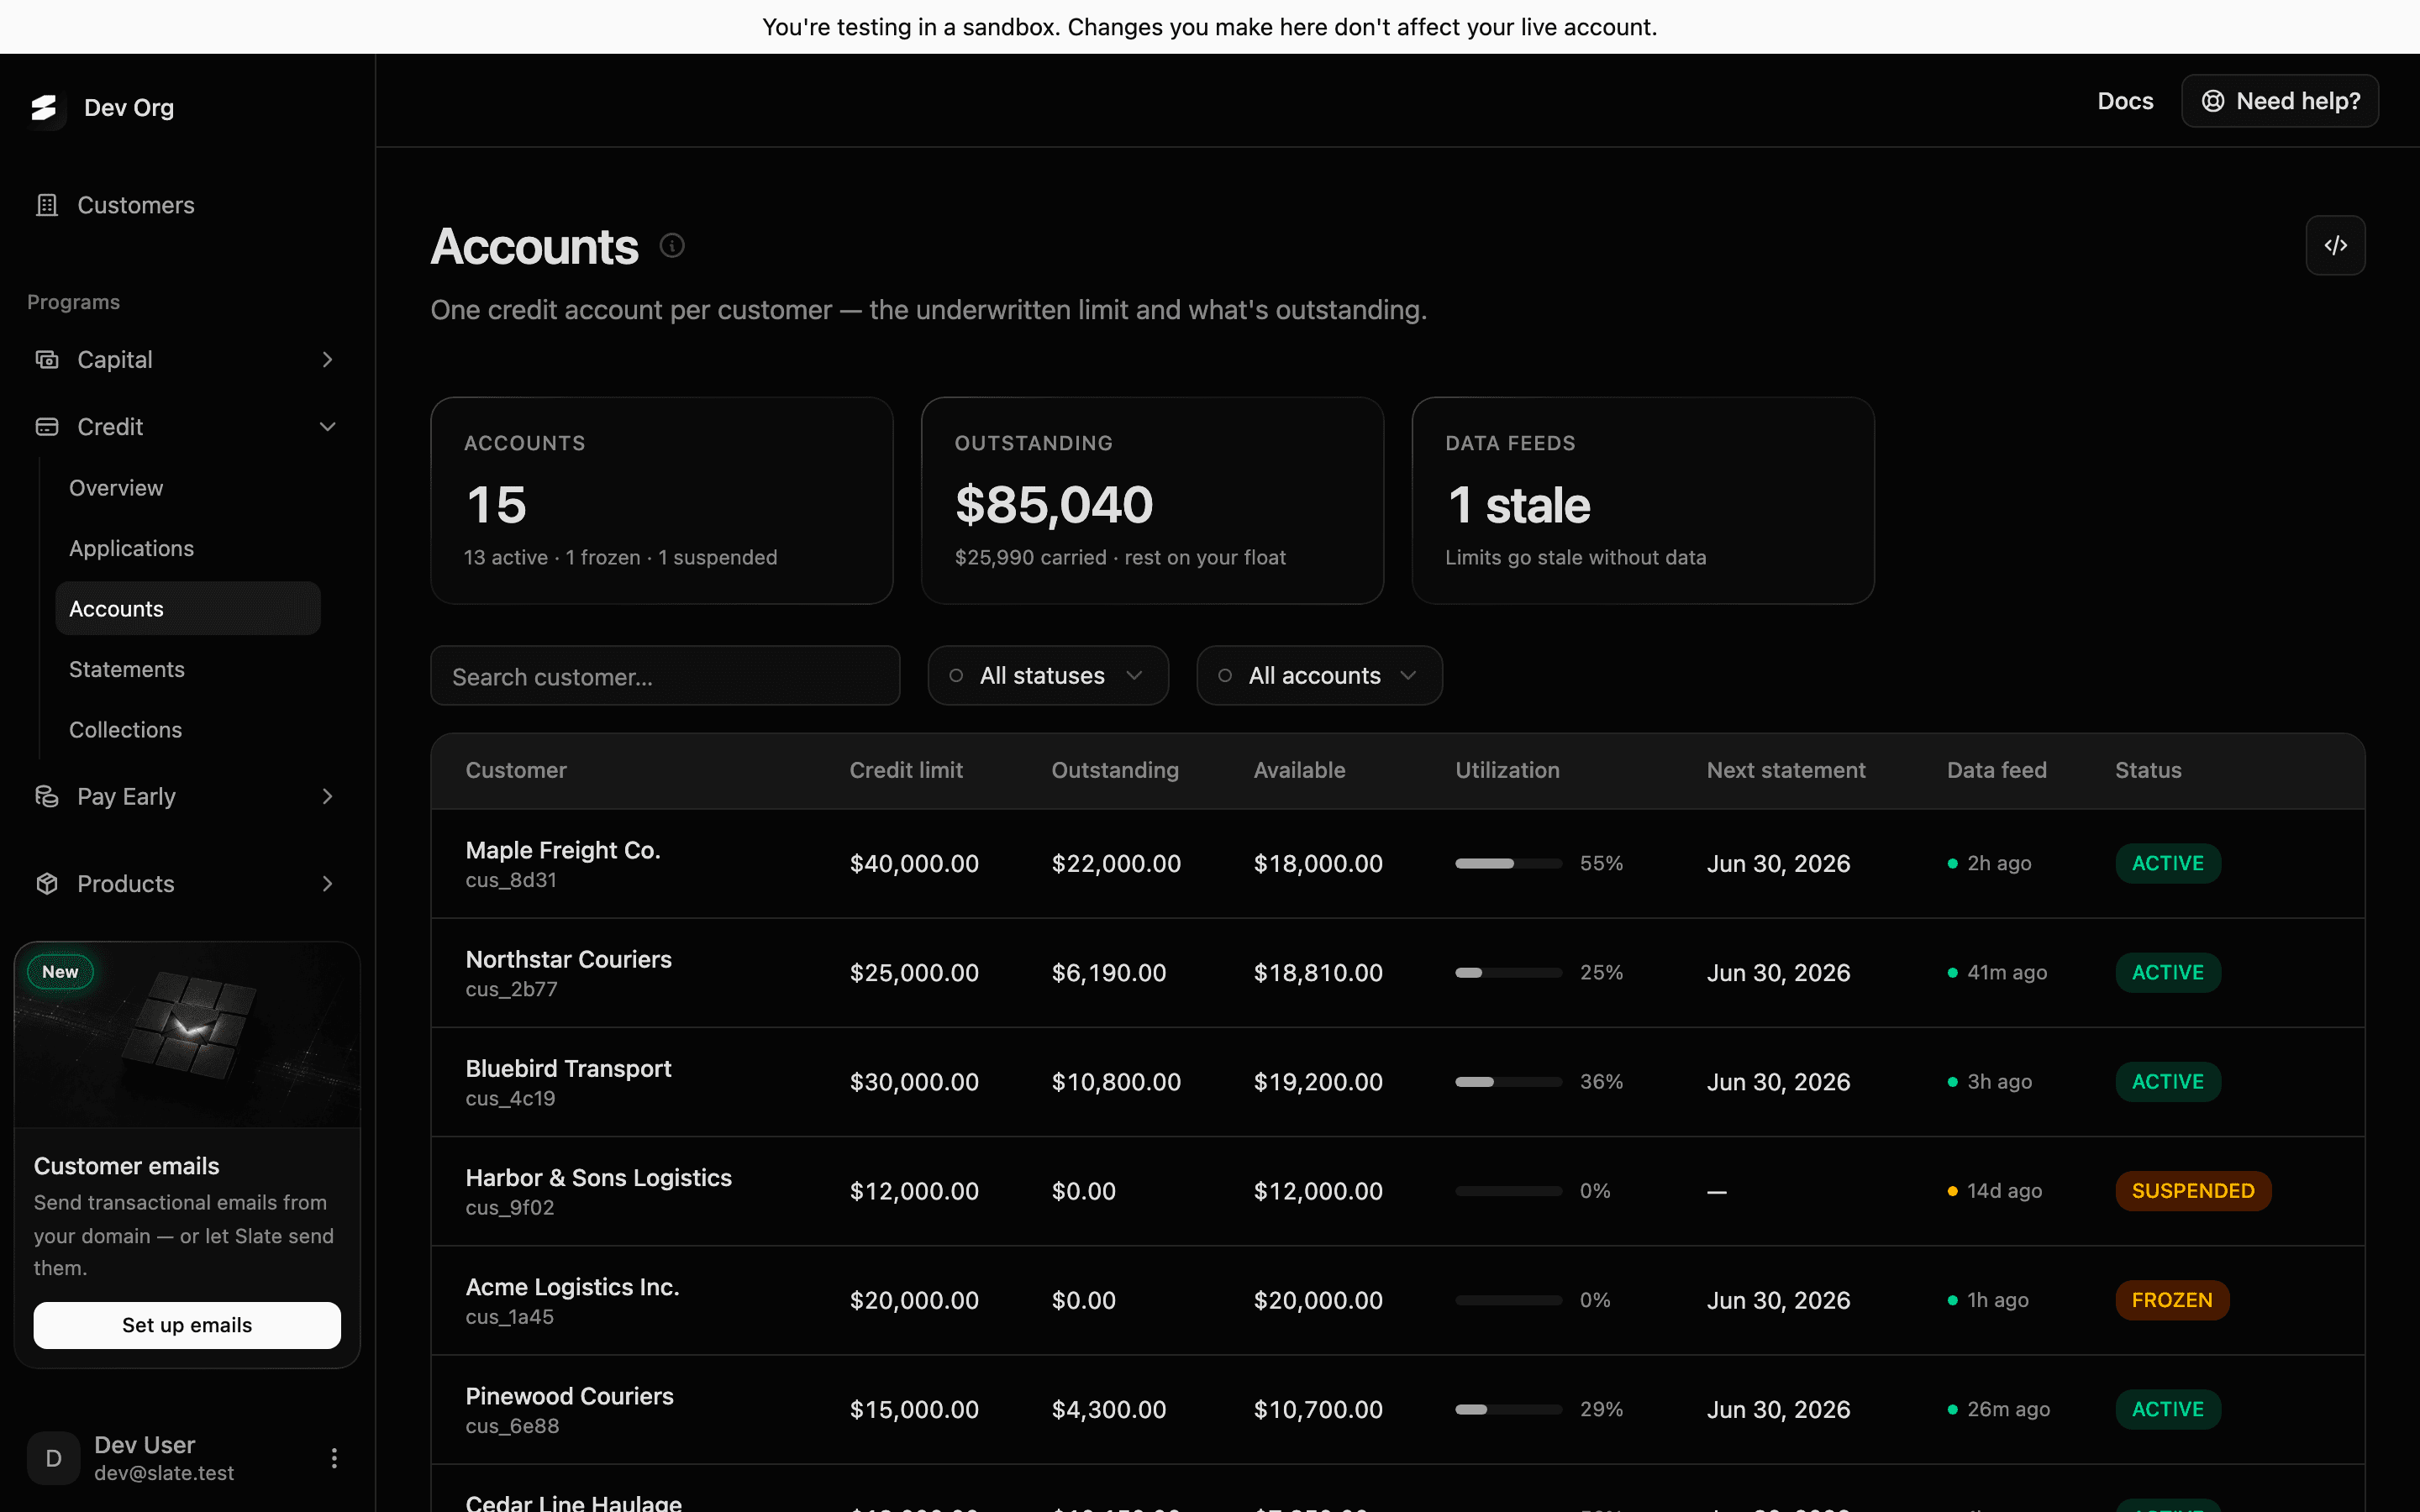Focus the Search customer field

click(x=665, y=676)
